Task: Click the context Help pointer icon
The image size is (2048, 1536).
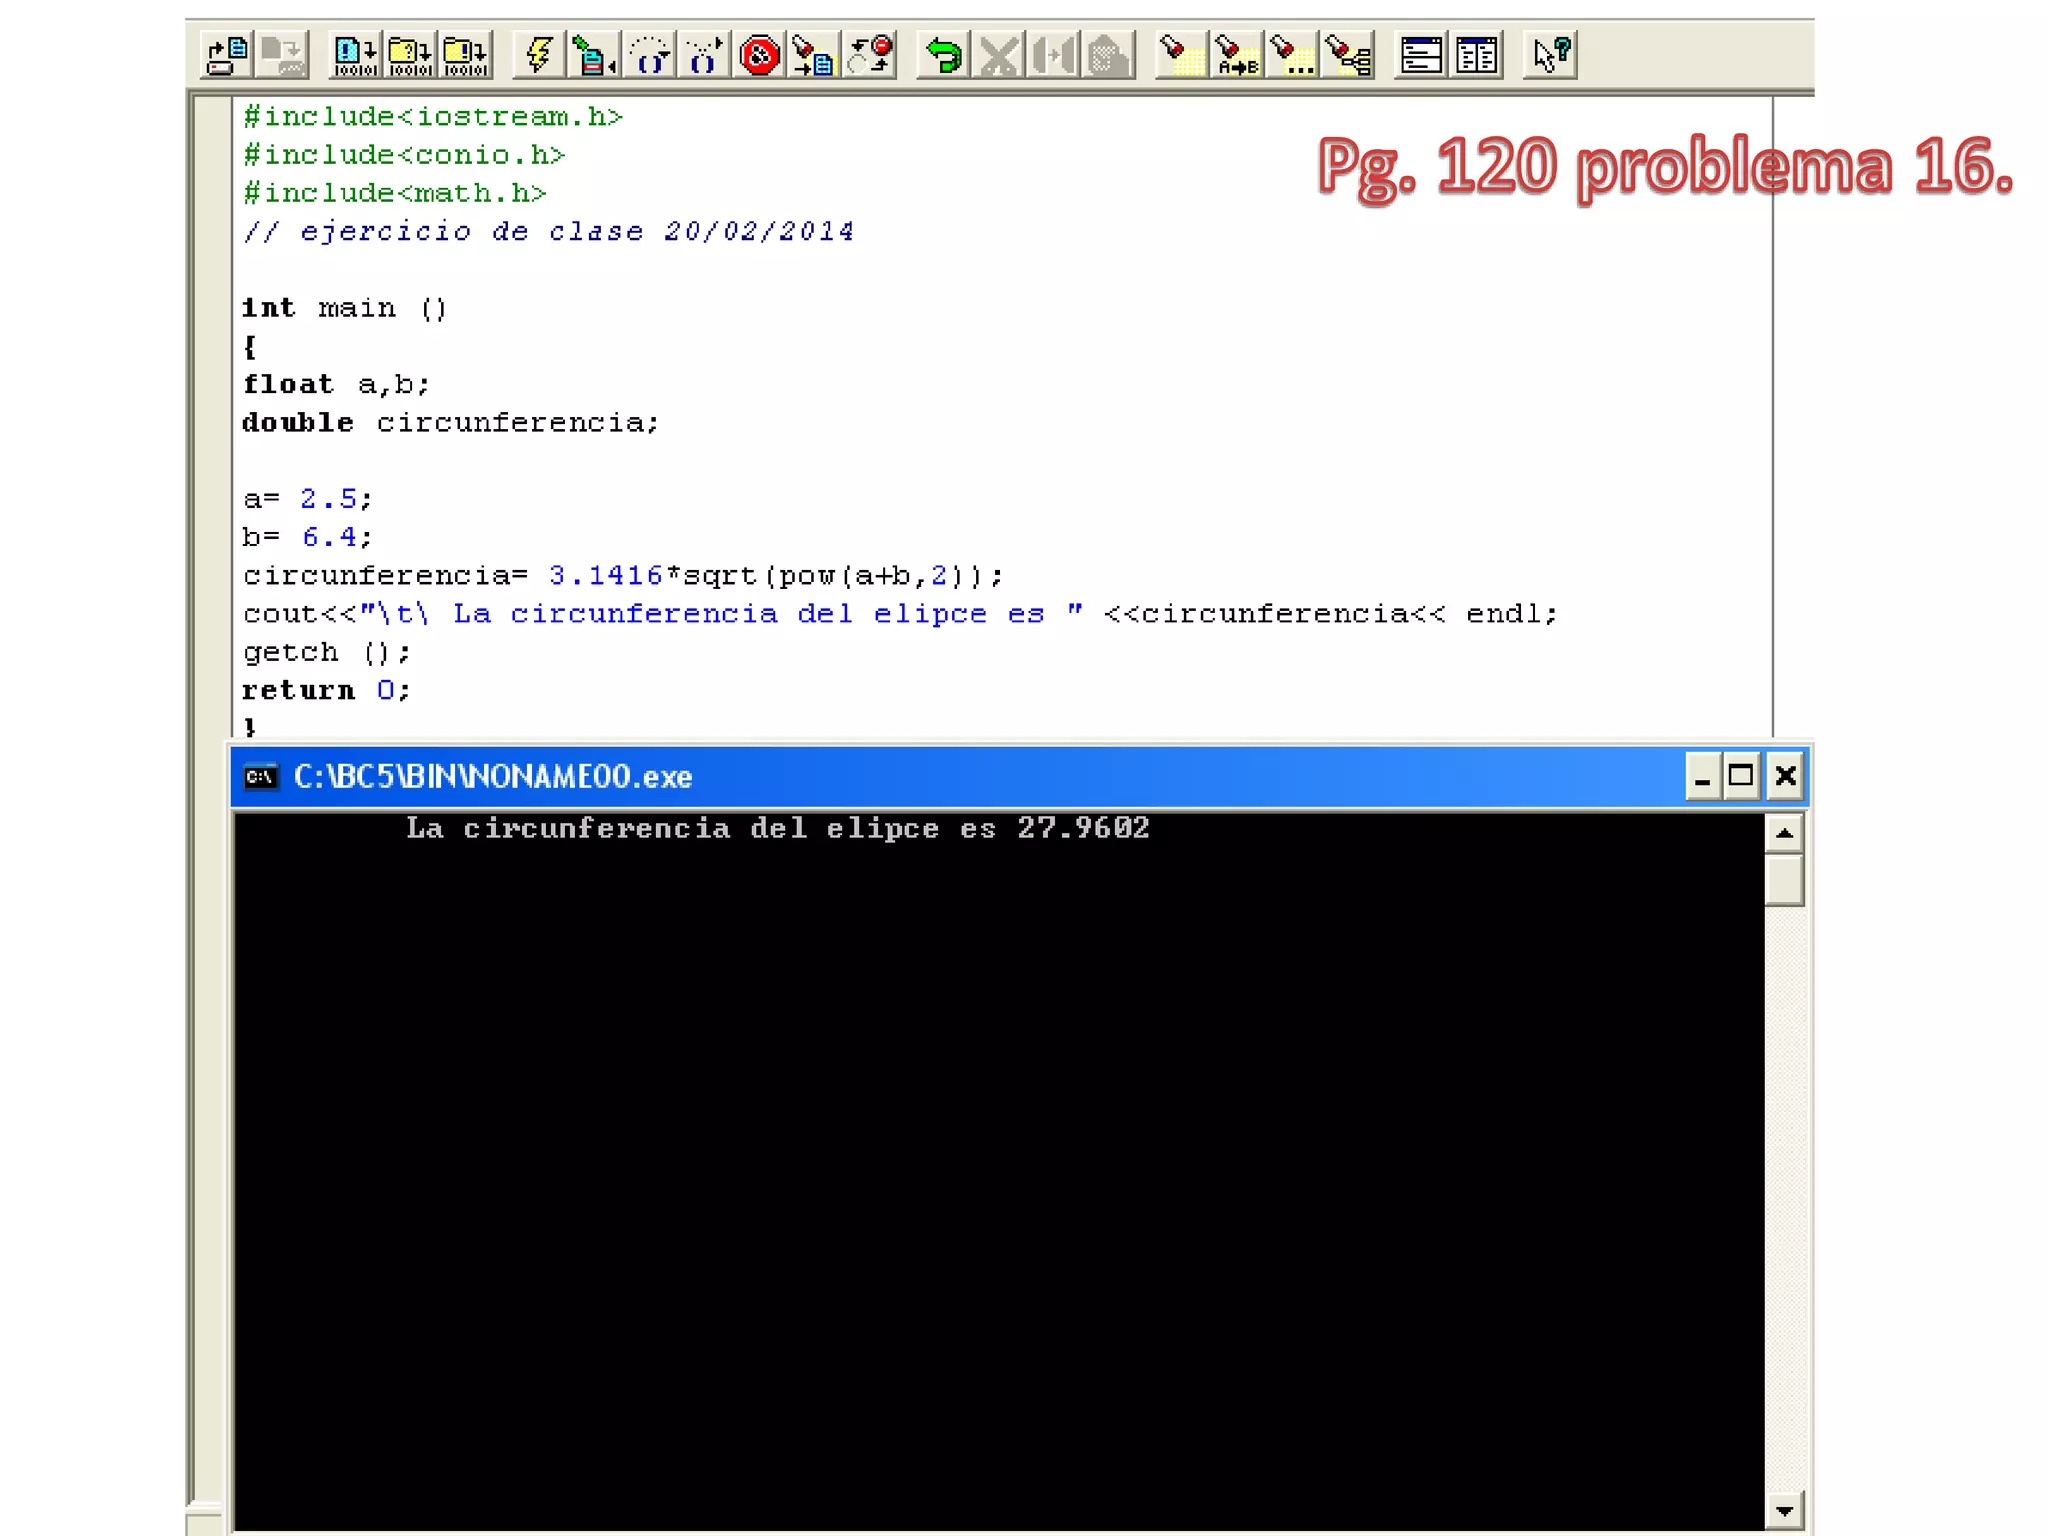Action: tap(1551, 55)
